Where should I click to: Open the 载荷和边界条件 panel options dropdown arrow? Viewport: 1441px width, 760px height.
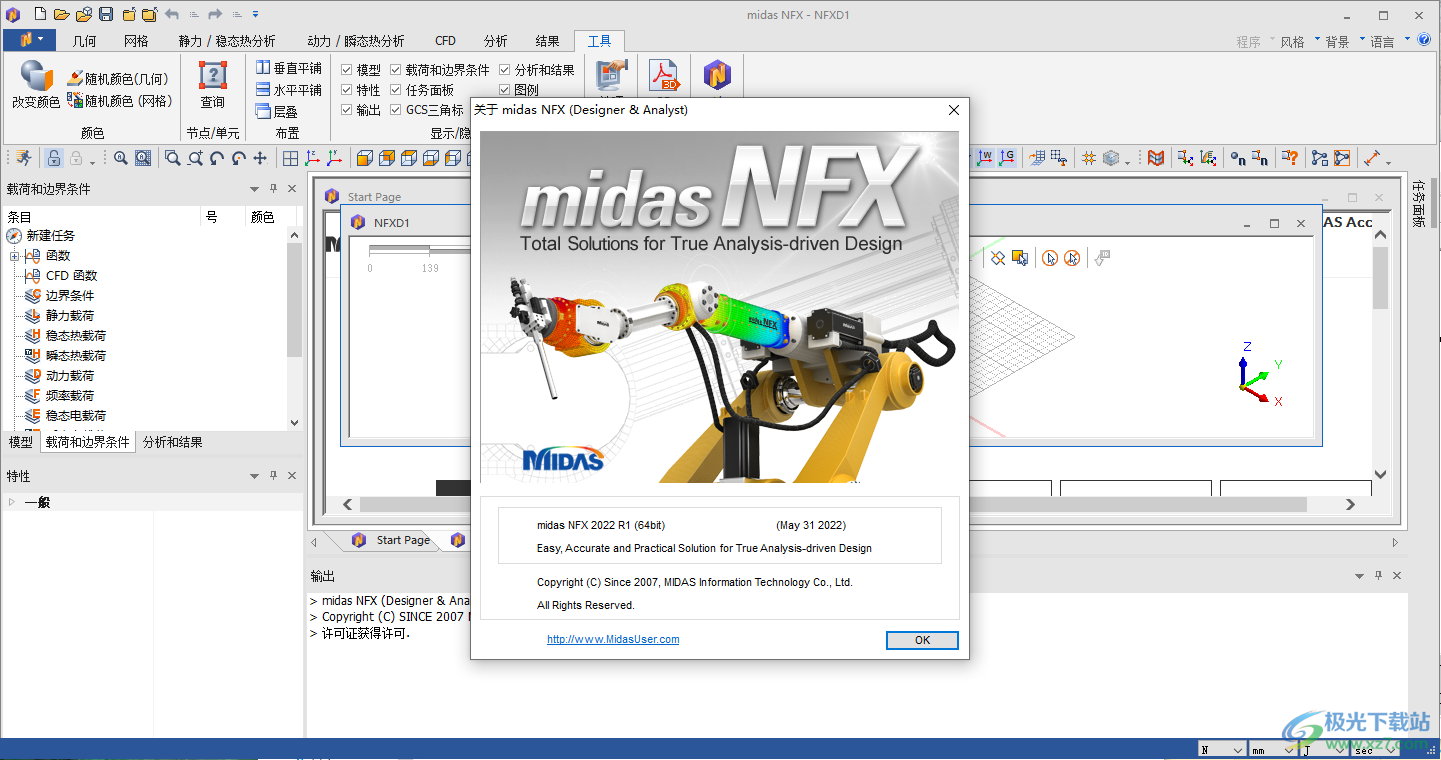(254, 189)
